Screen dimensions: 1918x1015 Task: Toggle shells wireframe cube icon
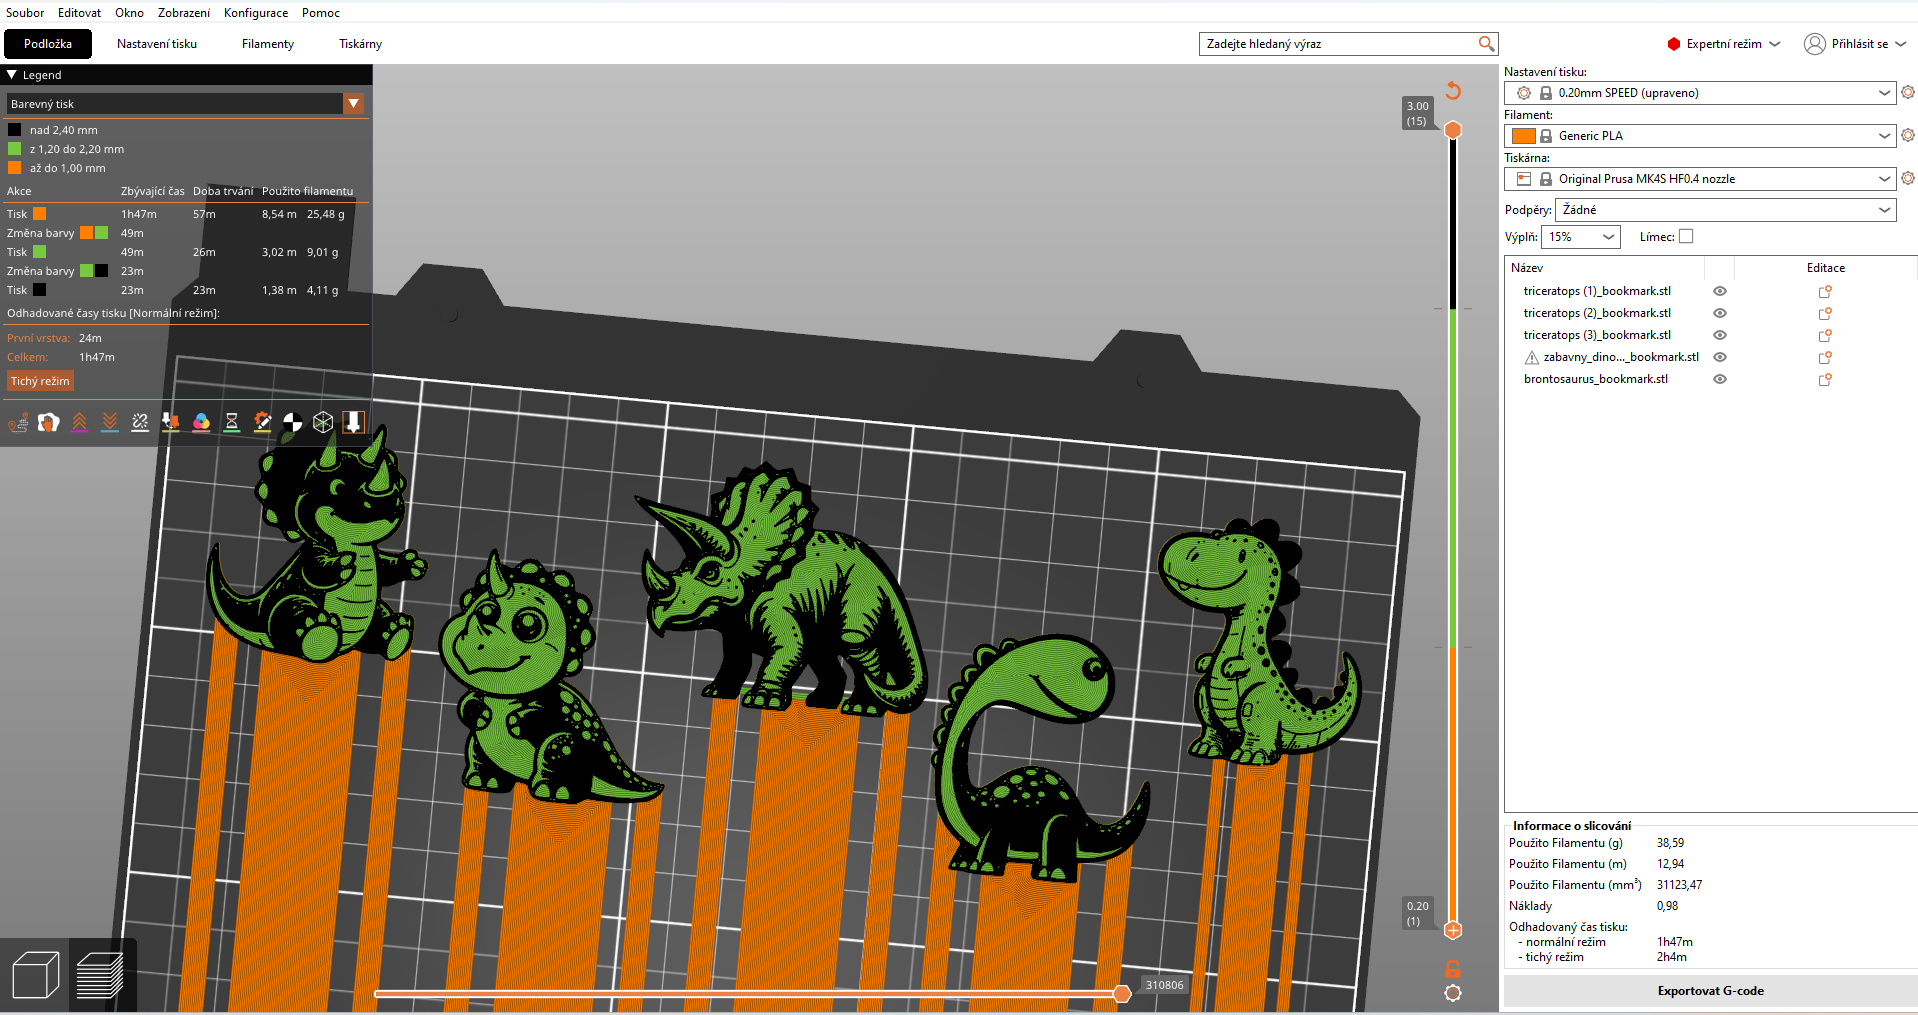tap(323, 422)
